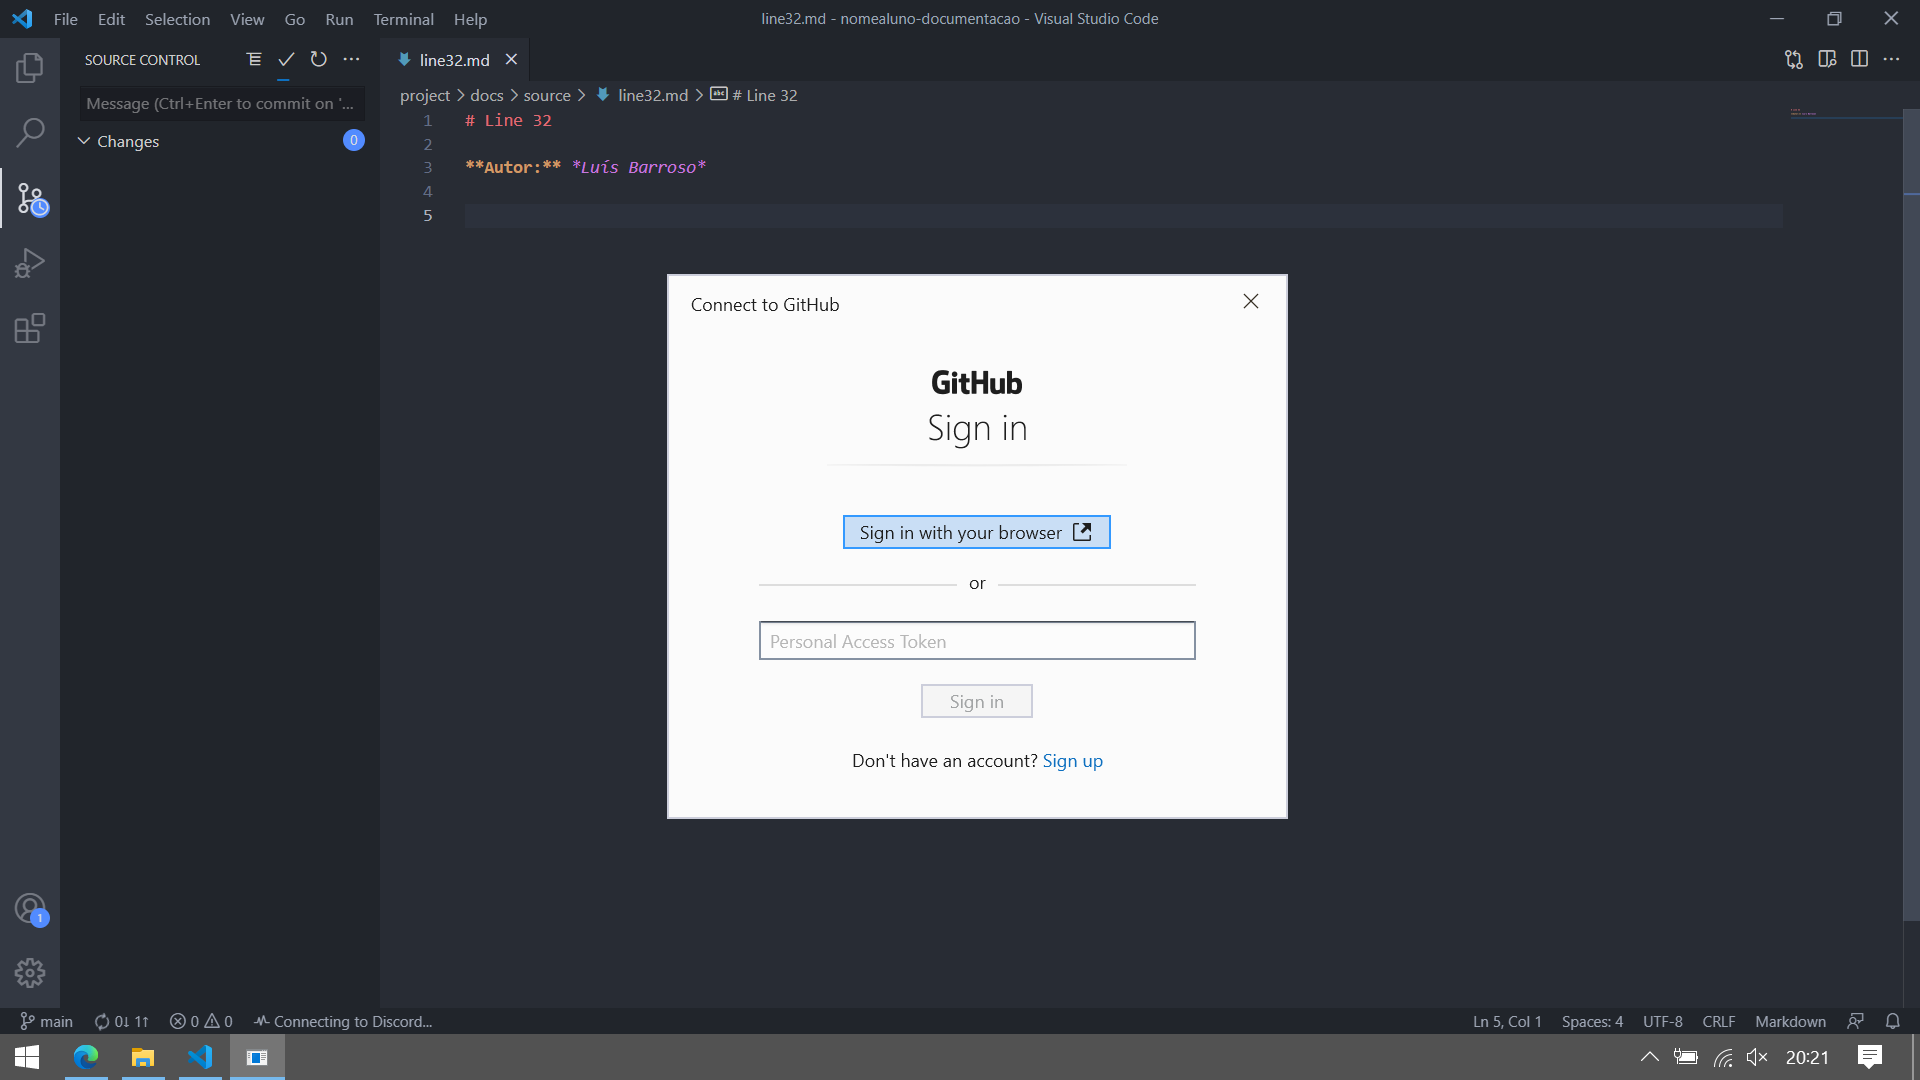
Task: Open the Edit menu
Action: (x=111, y=19)
